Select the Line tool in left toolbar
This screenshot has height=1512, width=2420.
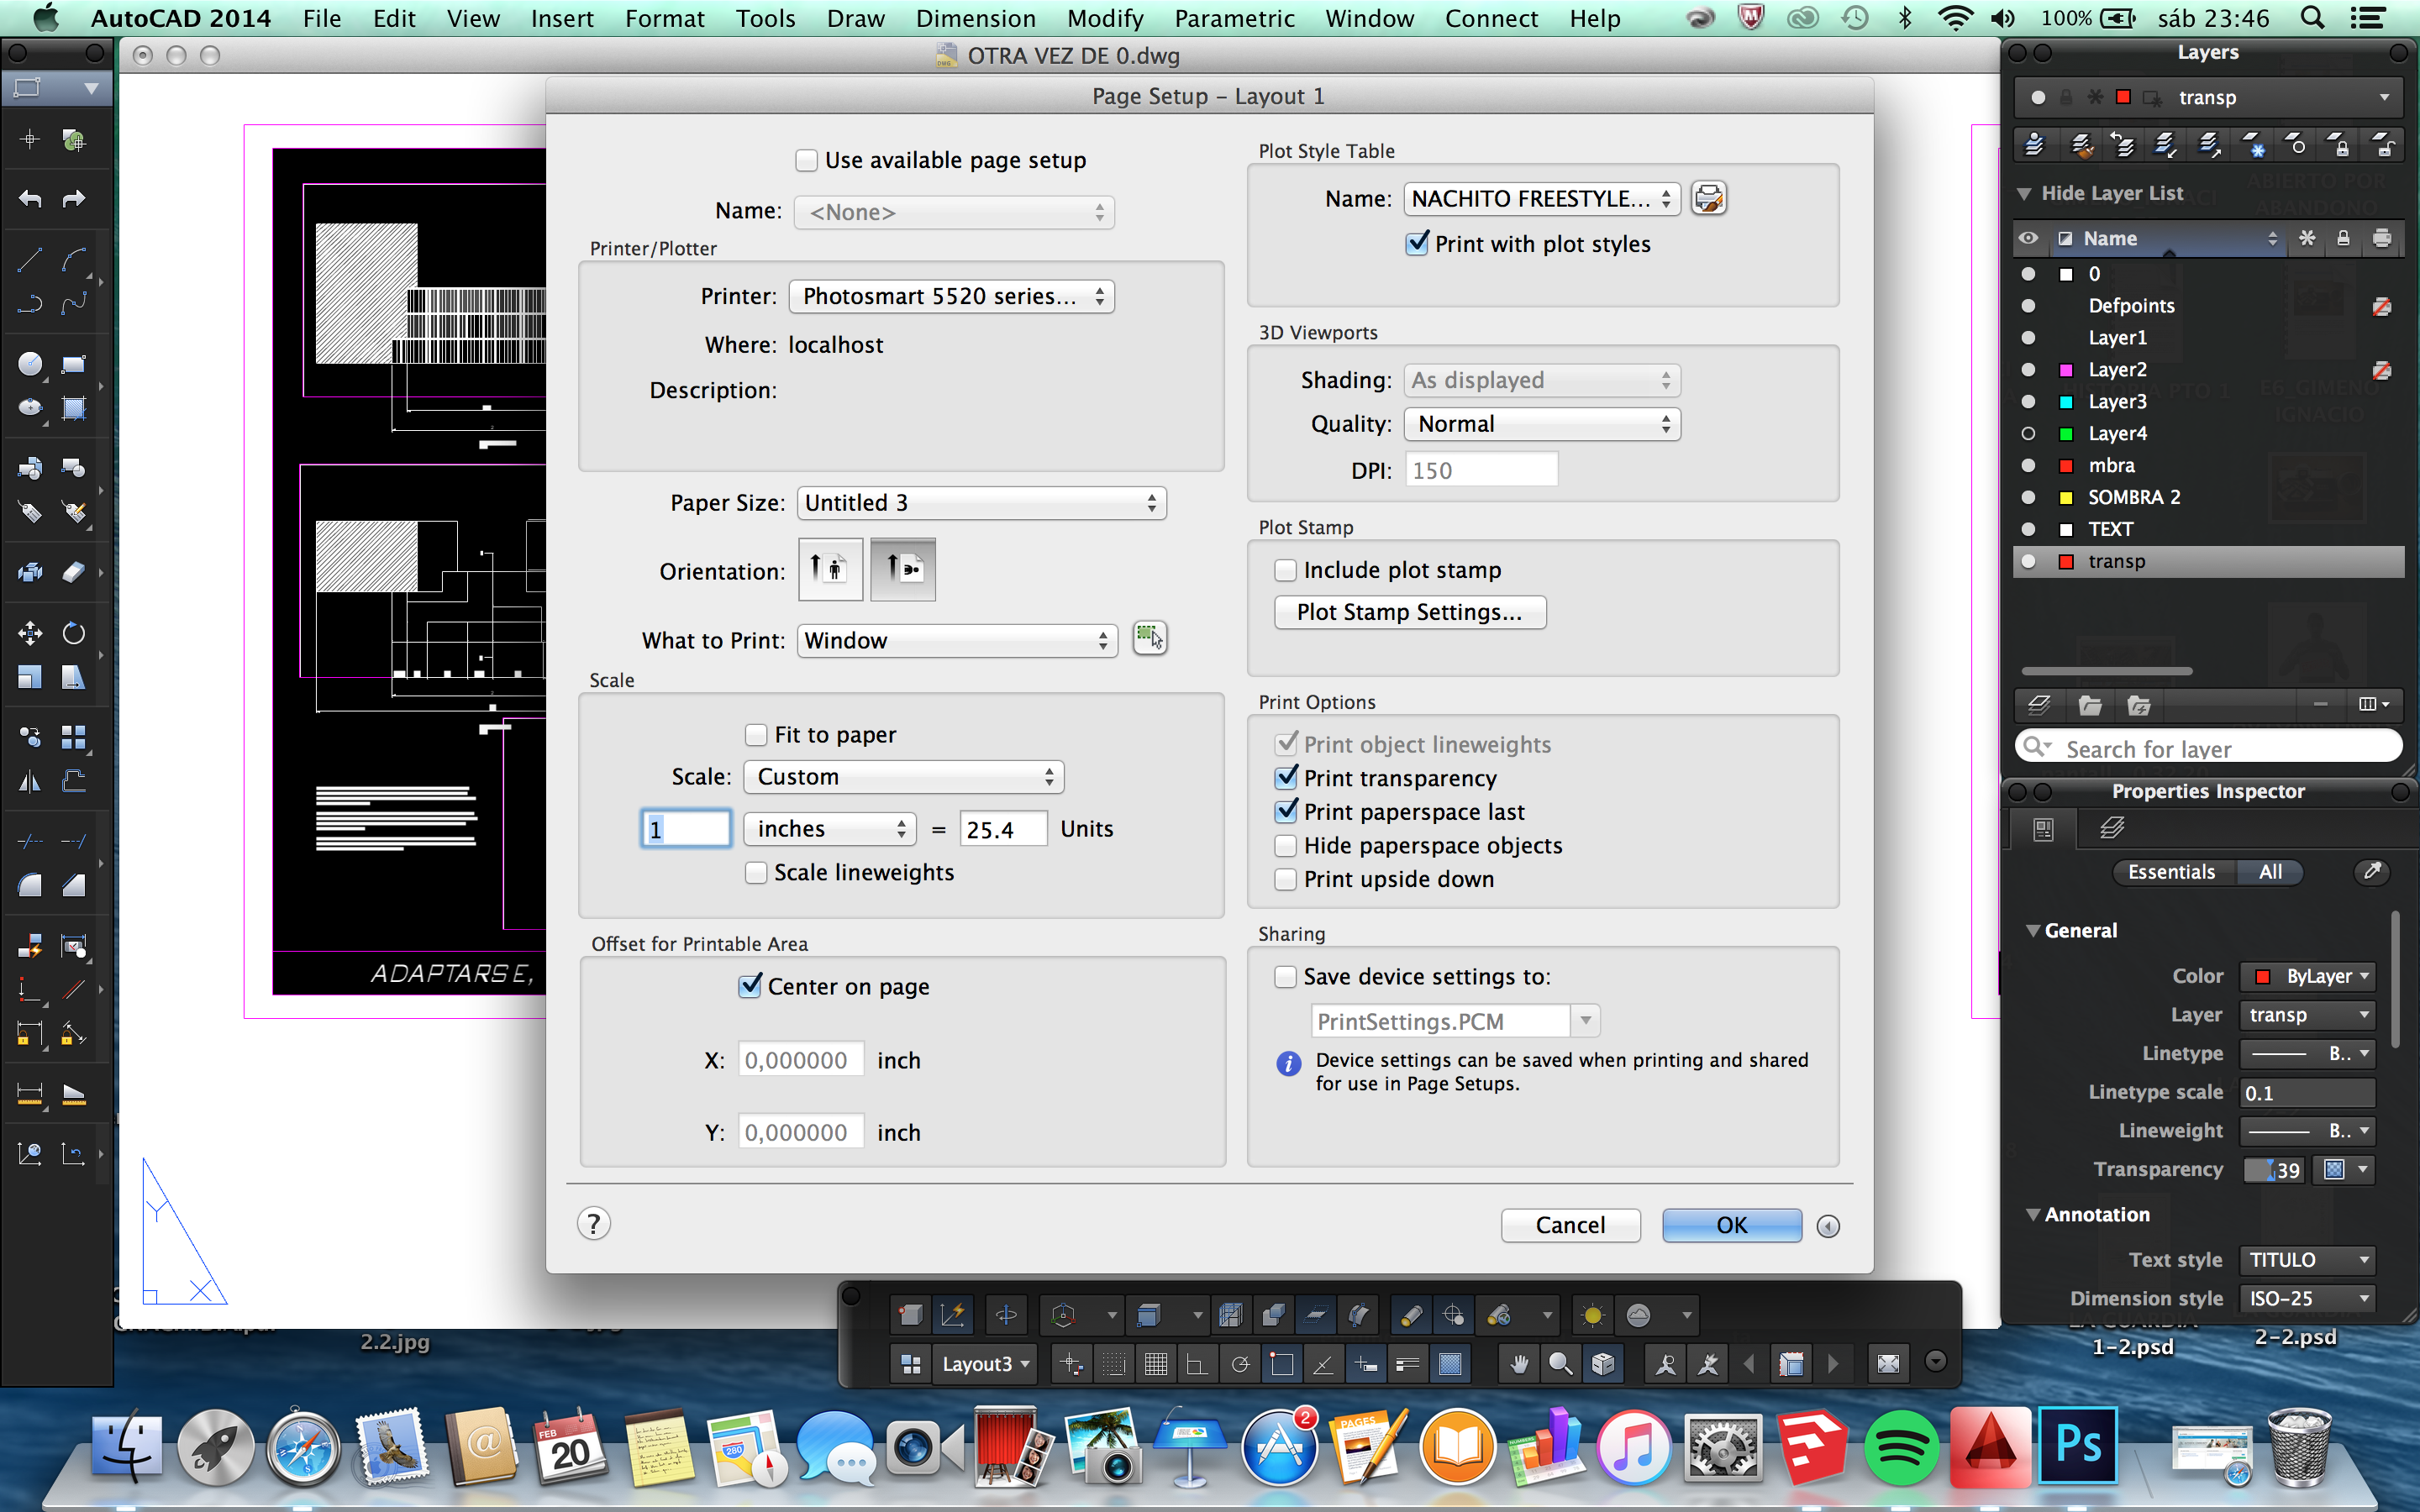30,260
